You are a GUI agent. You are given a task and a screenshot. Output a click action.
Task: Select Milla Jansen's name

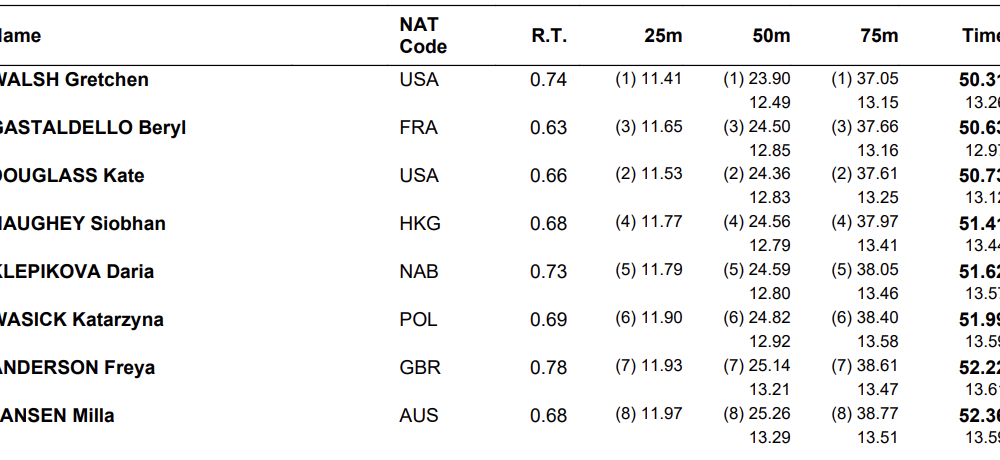pyautogui.click(x=57, y=416)
